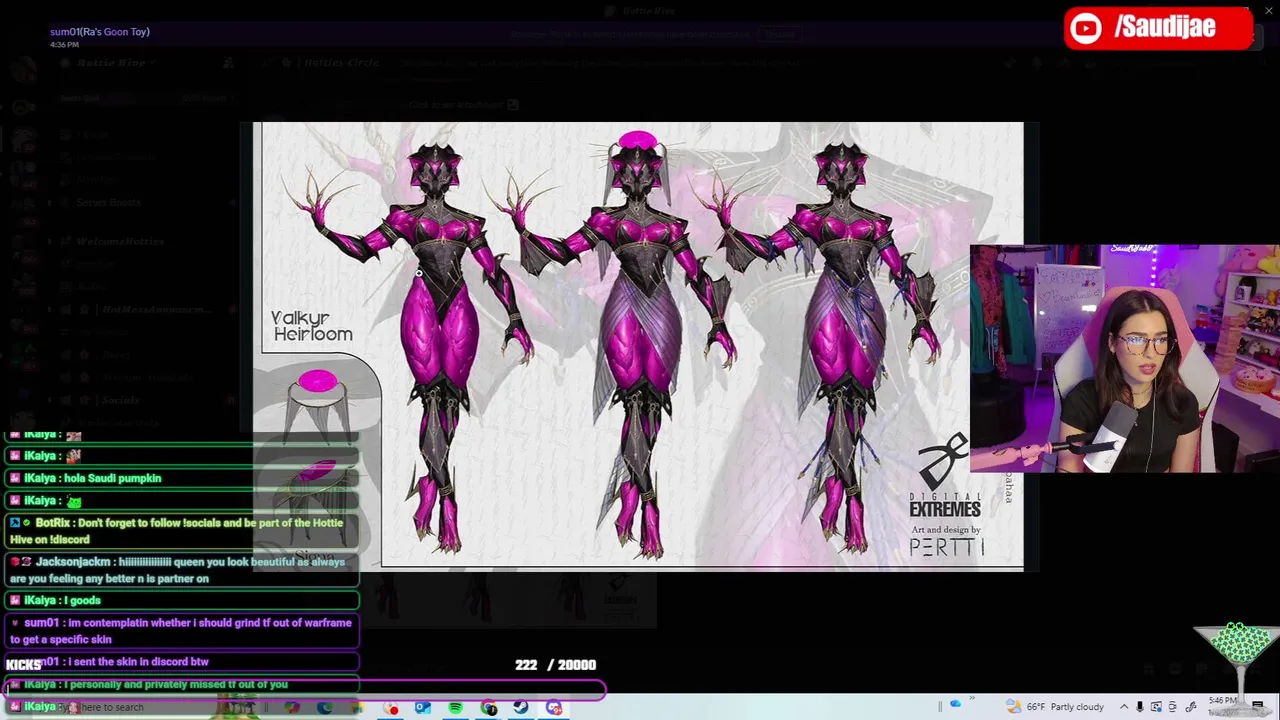Image resolution: width=1280 pixels, height=720 pixels.
Task: Click the Valkyr Heirloom title label
Action: tap(312, 326)
